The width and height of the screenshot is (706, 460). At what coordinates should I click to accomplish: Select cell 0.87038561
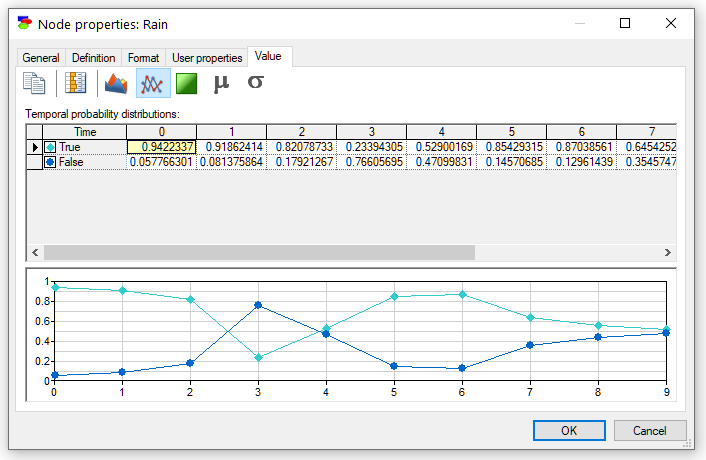[582, 147]
